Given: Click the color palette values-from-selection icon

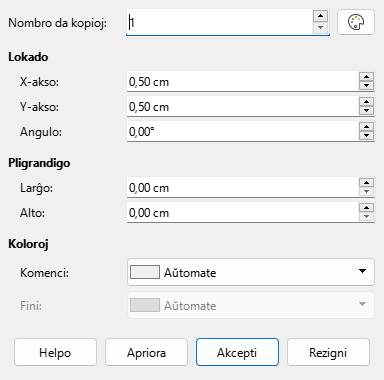Looking at the screenshot, I should [x=356, y=22].
